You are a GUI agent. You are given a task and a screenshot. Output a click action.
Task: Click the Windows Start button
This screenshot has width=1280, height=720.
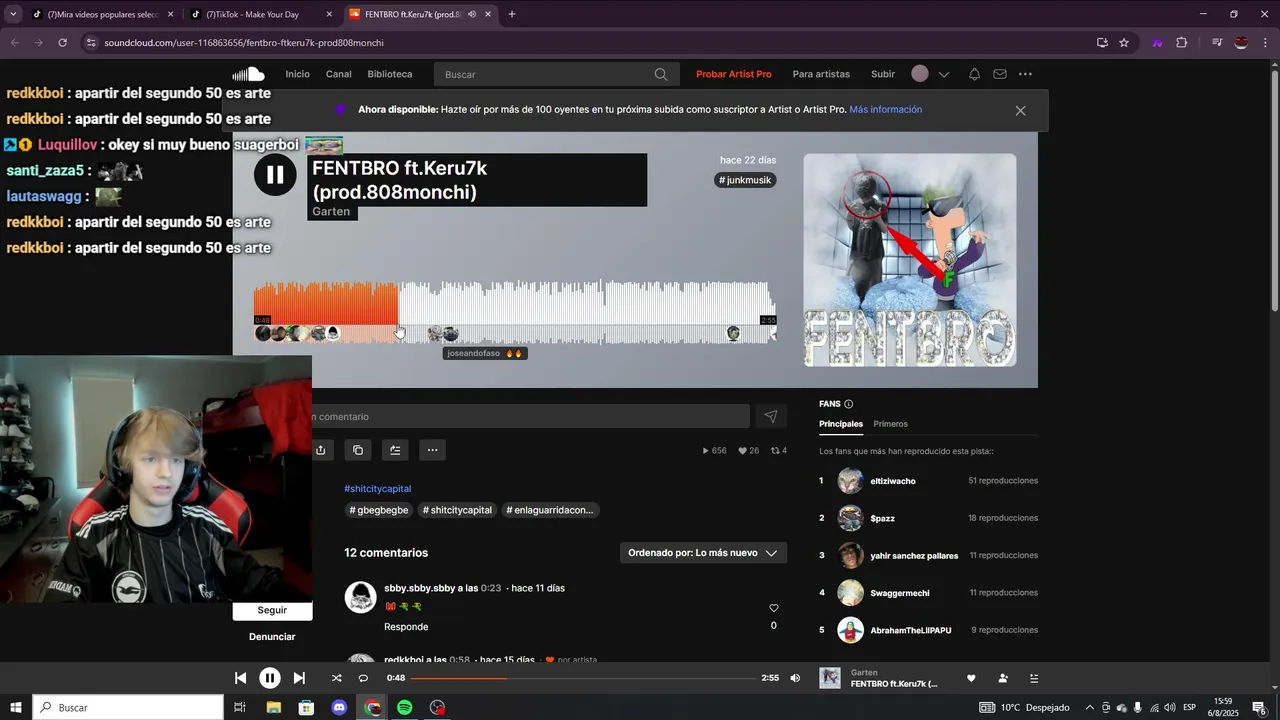[x=15, y=707]
